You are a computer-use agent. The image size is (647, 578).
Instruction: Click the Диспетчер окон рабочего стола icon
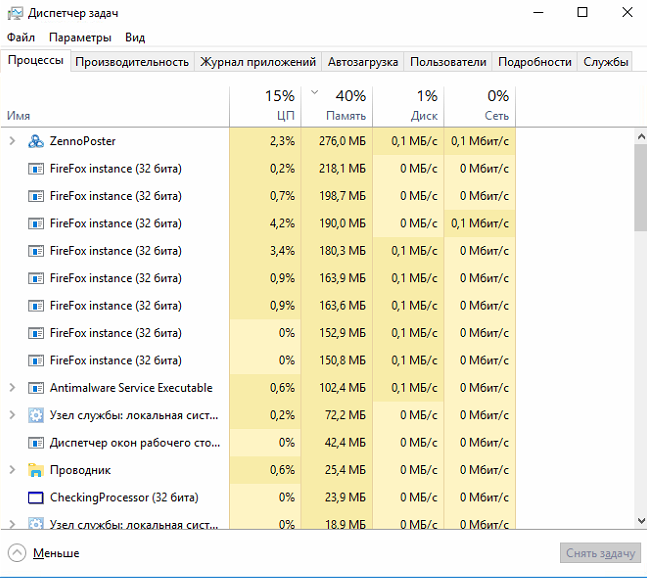click(x=36, y=443)
